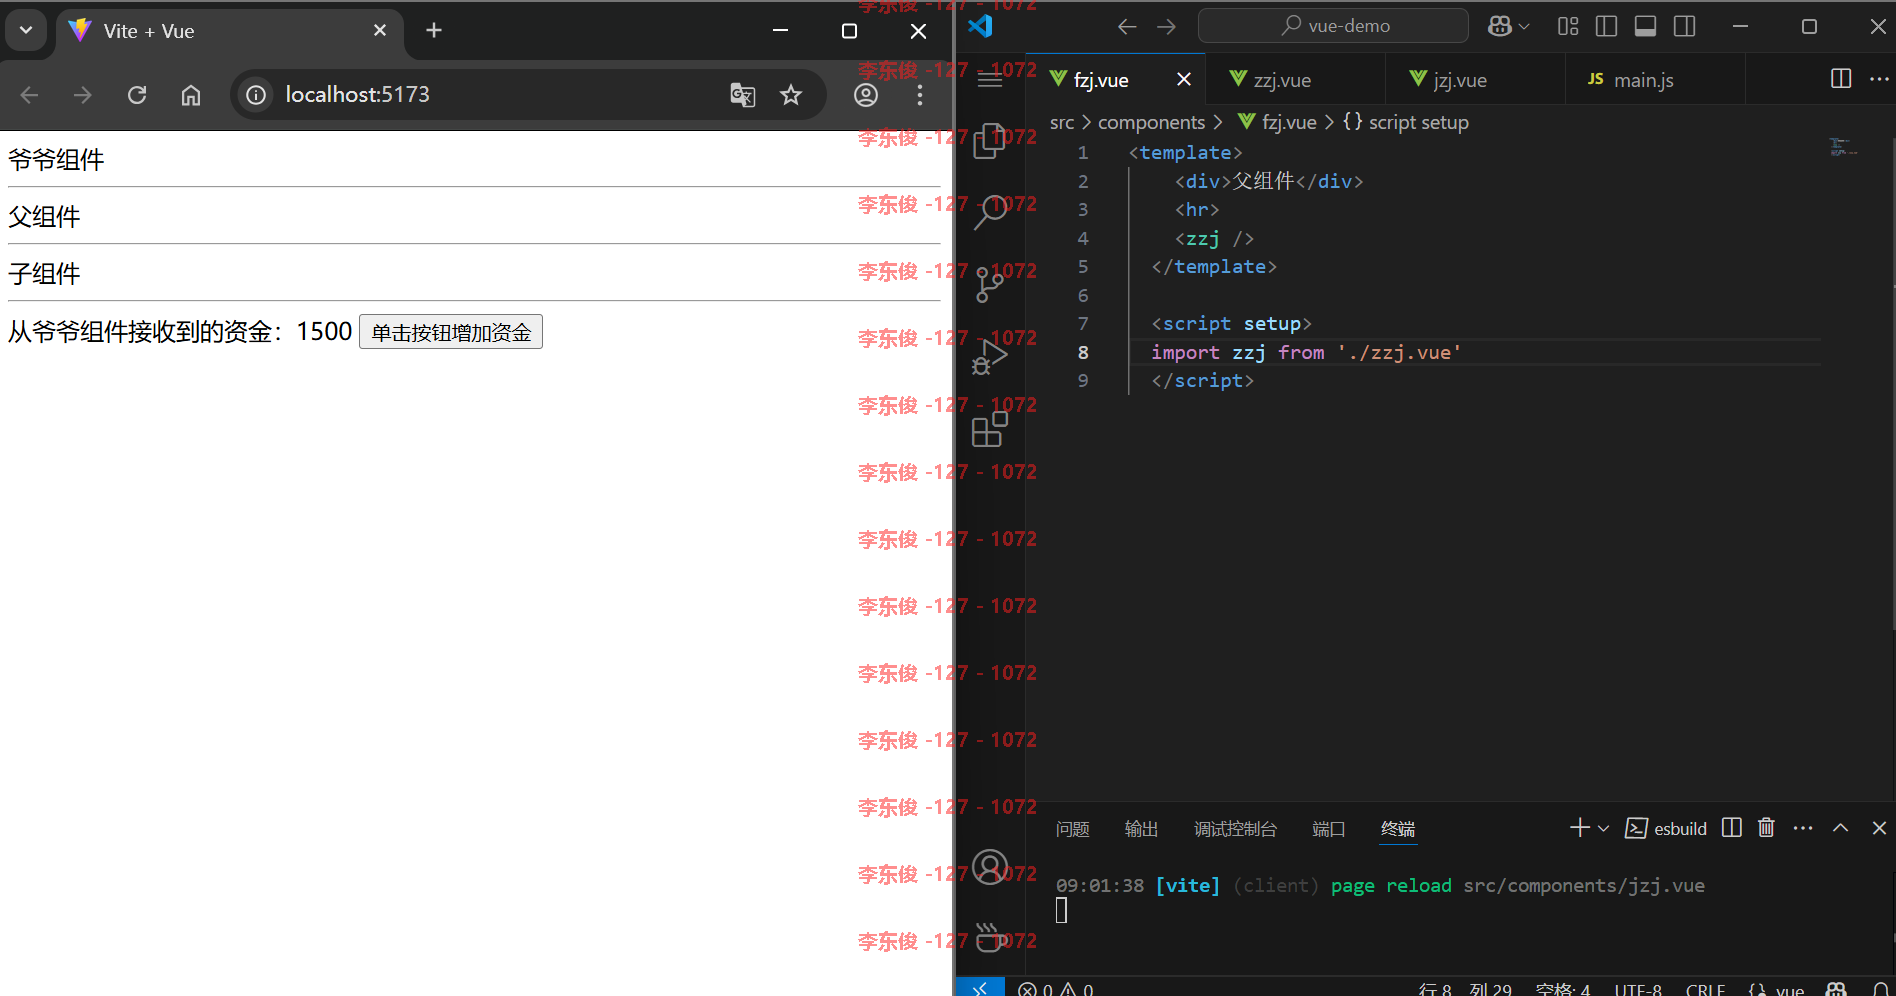Open the browser three-dot menu

(x=920, y=95)
